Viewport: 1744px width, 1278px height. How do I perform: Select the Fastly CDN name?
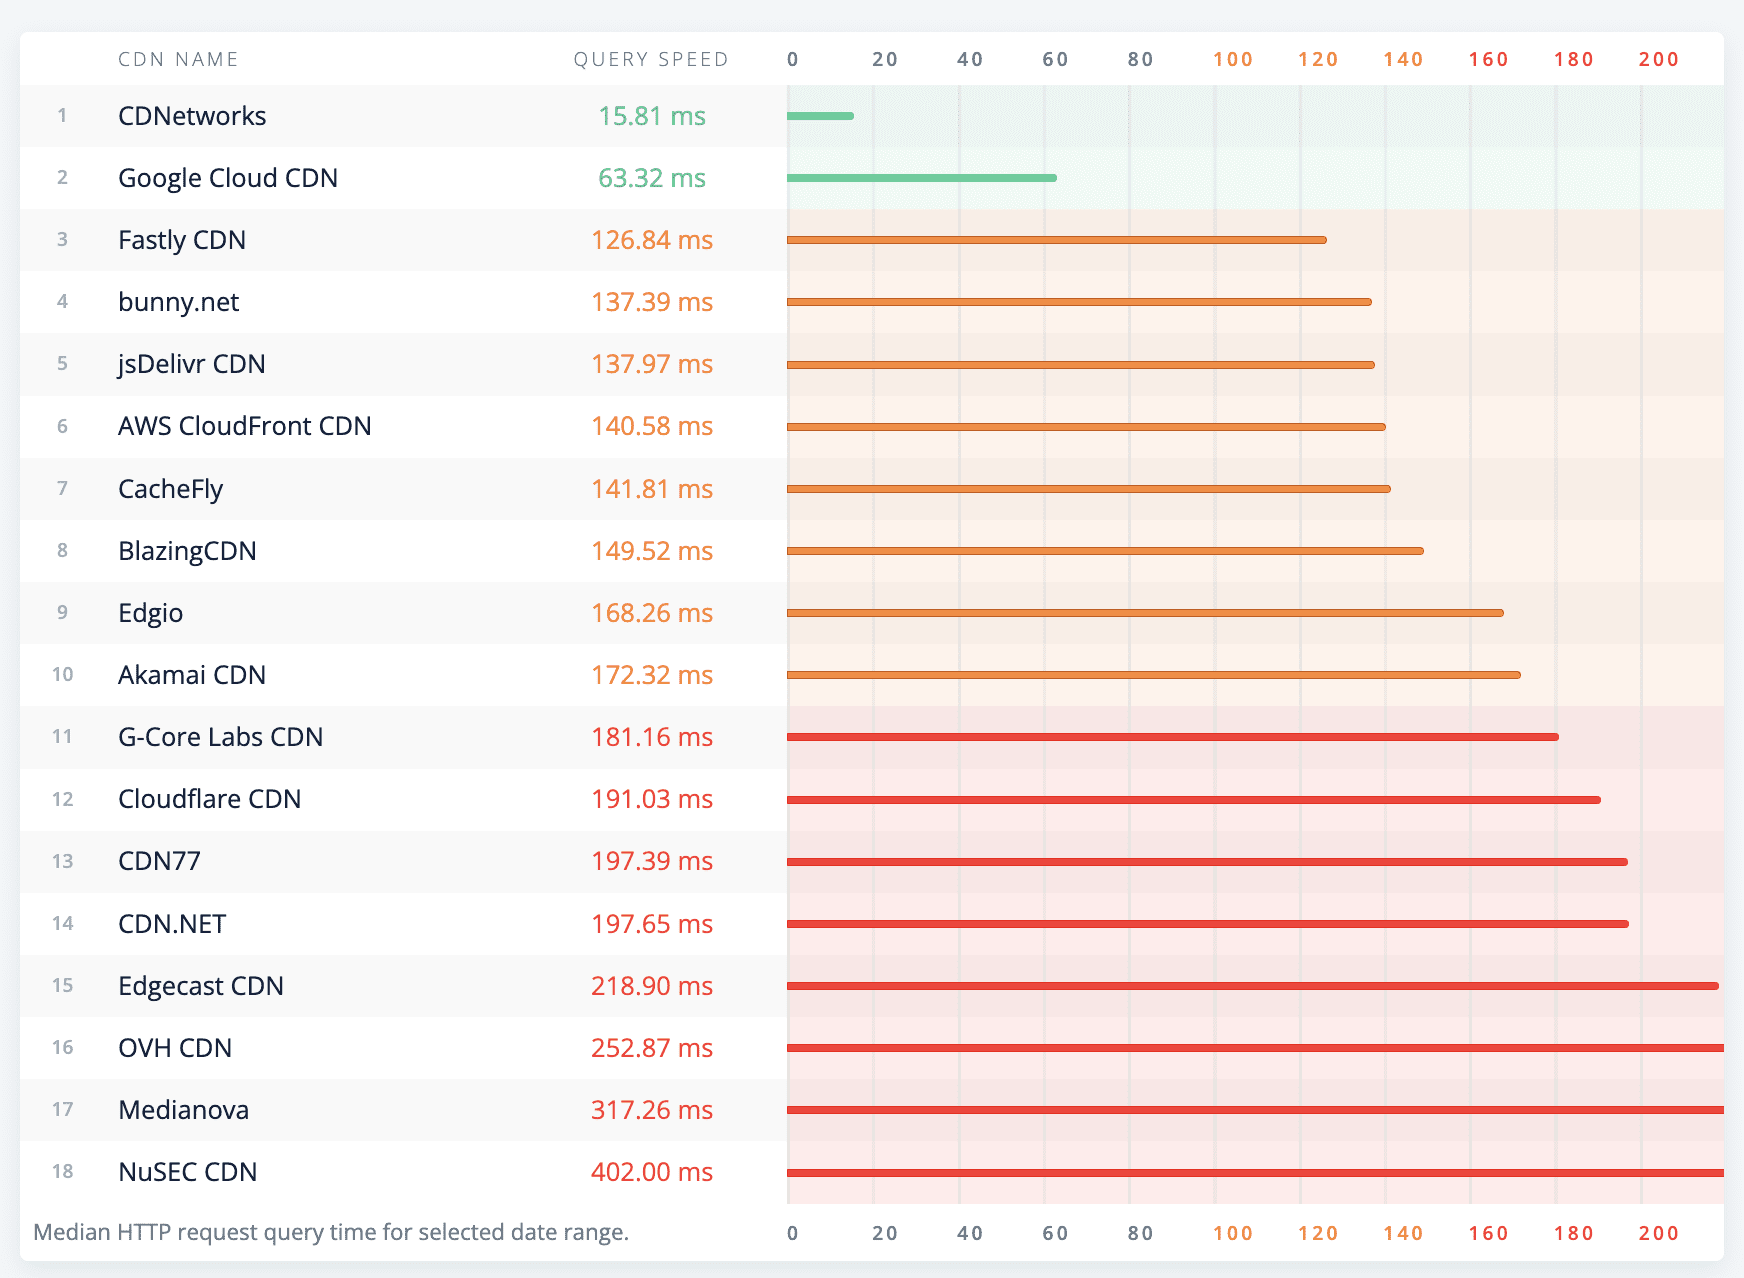182,240
